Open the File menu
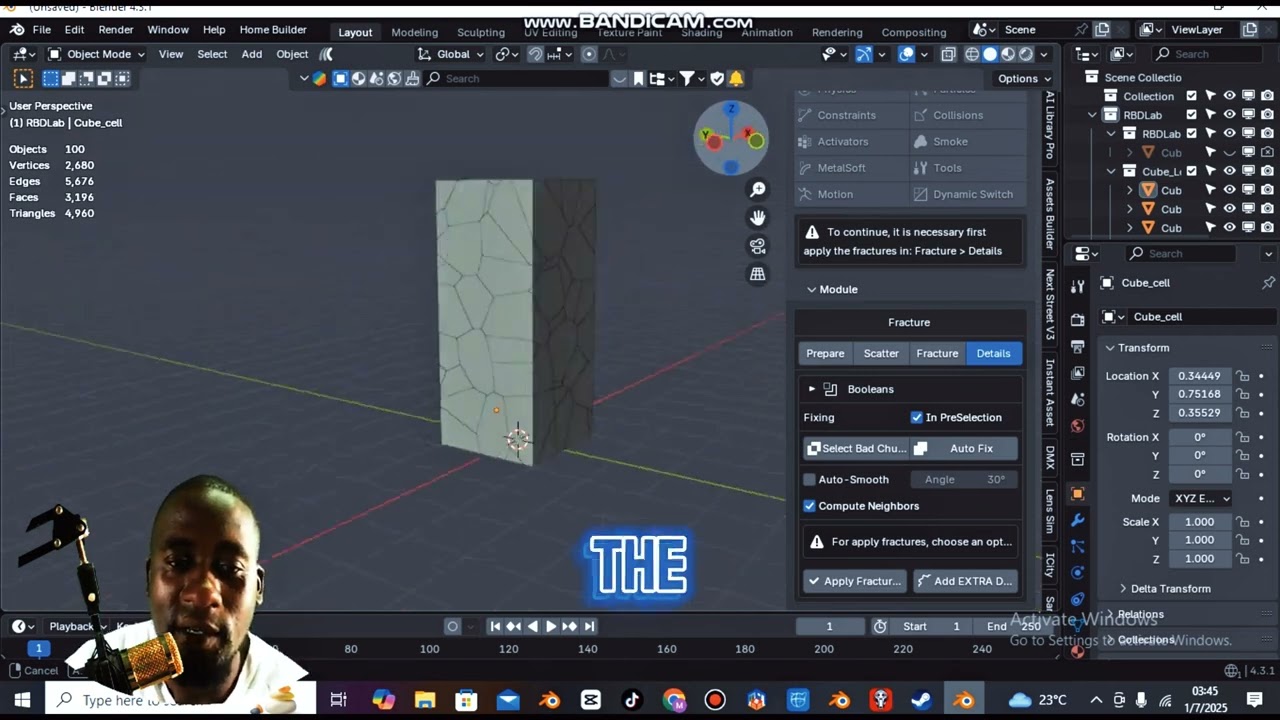 pyautogui.click(x=42, y=30)
